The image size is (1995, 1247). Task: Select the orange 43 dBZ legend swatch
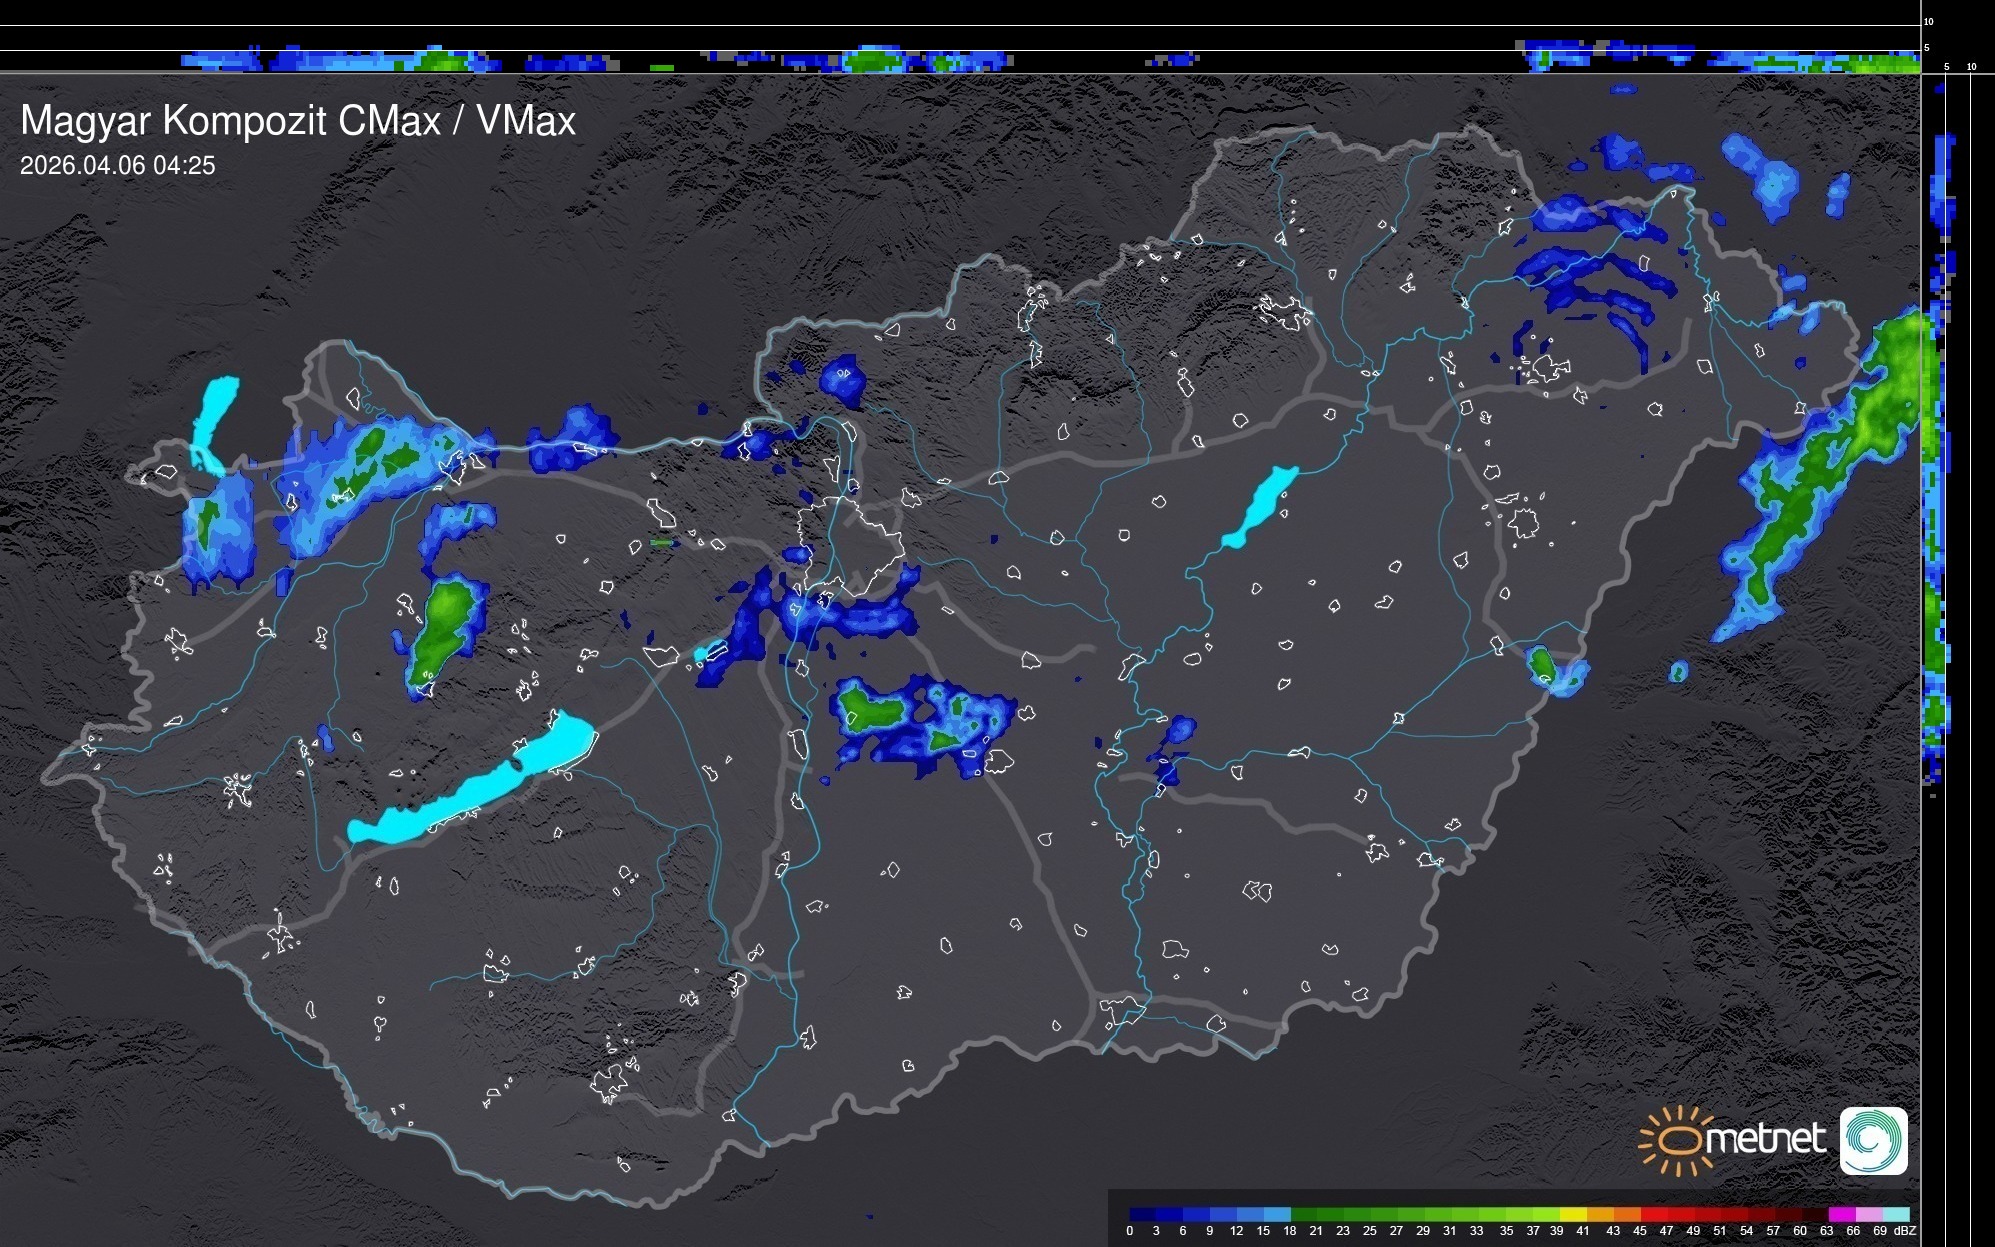1626,1214
